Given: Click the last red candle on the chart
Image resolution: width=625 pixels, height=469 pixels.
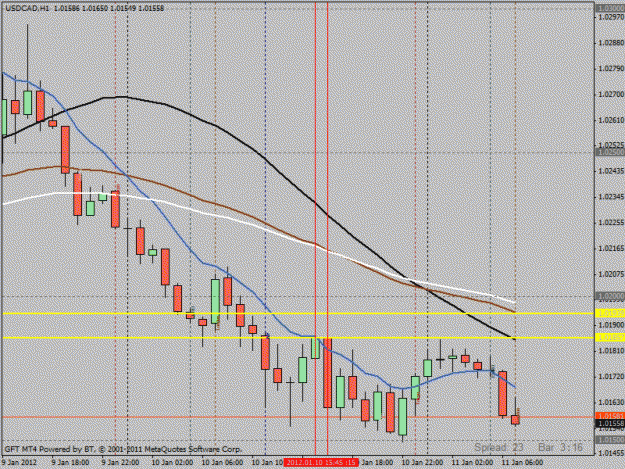Looking at the screenshot, I should click(515, 420).
